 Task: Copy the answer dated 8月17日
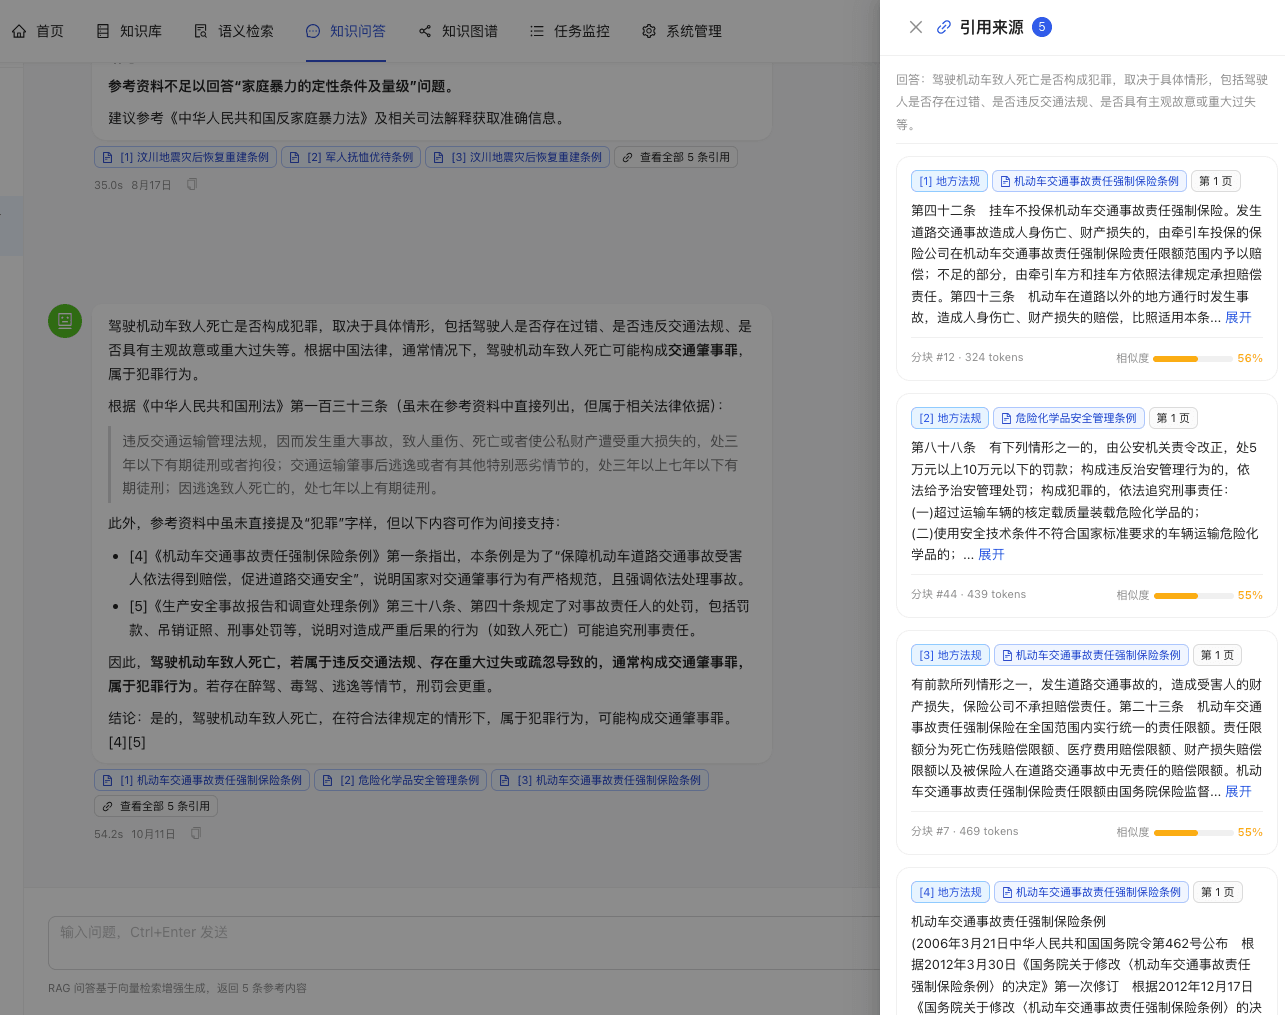[192, 185]
